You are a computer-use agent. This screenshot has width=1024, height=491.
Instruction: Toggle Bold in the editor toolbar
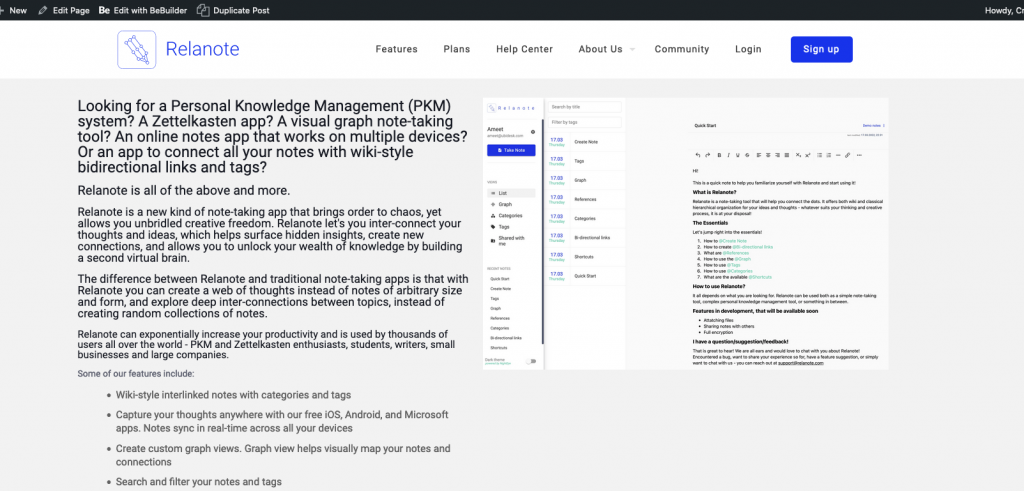coord(719,155)
